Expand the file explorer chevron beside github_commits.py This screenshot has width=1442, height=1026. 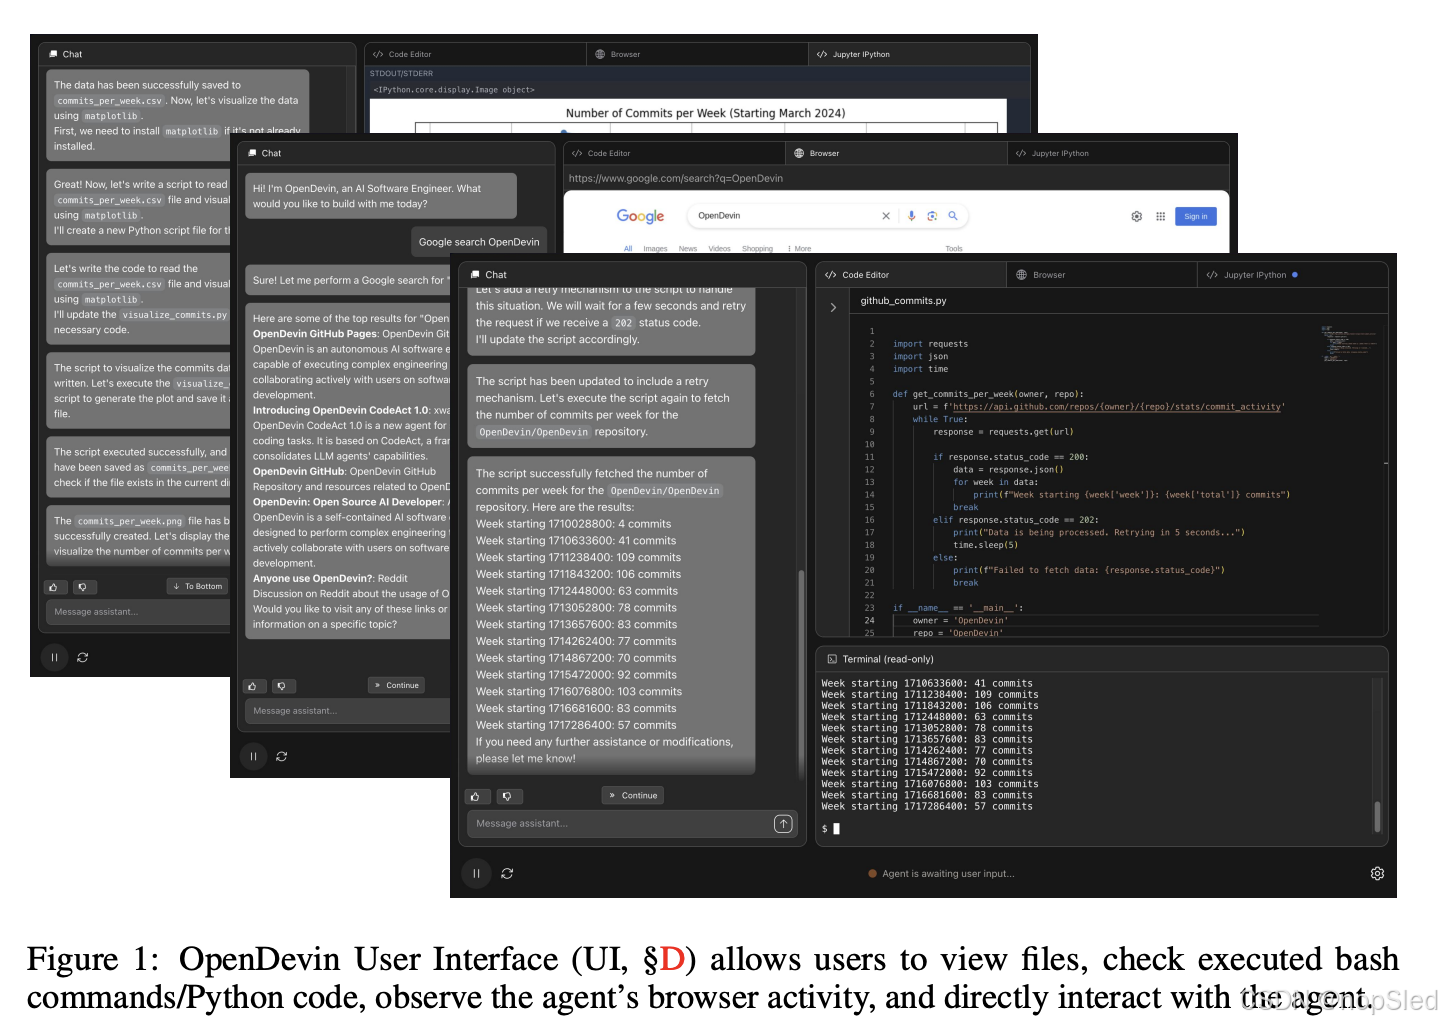tap(833, 308)
